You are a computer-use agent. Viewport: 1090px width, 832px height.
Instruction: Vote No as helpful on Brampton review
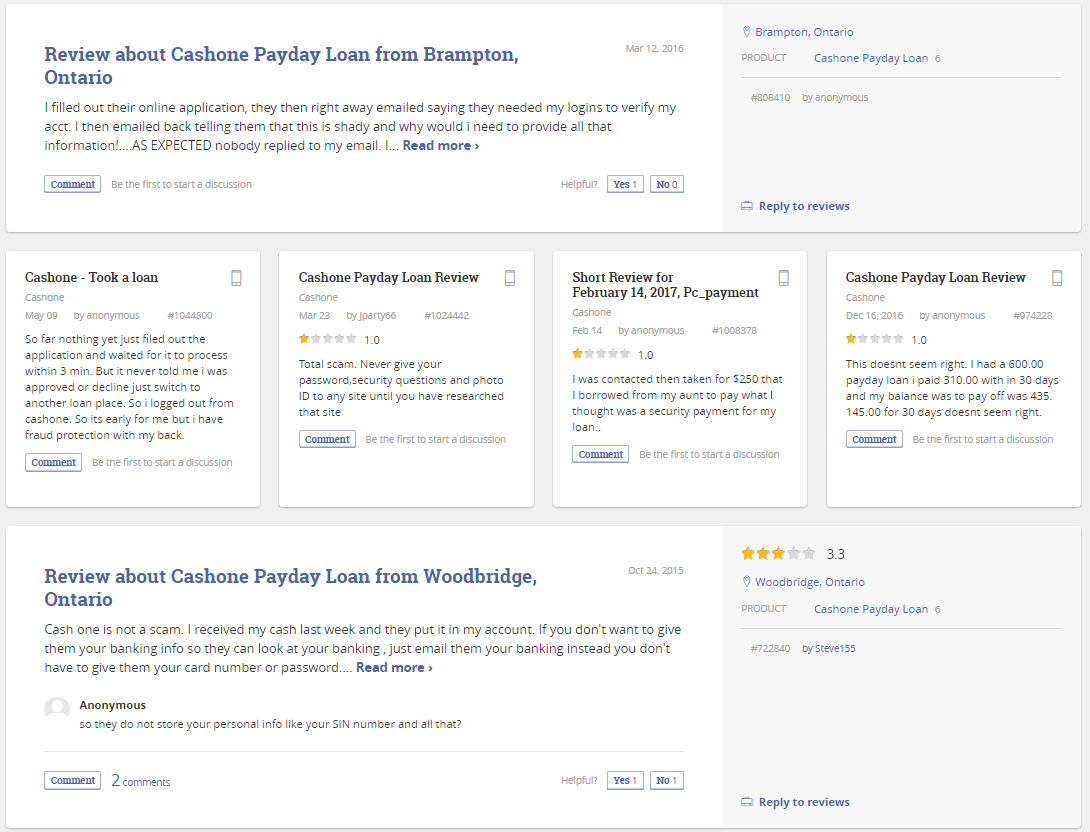pyautogui.click(x=667, y=184)
